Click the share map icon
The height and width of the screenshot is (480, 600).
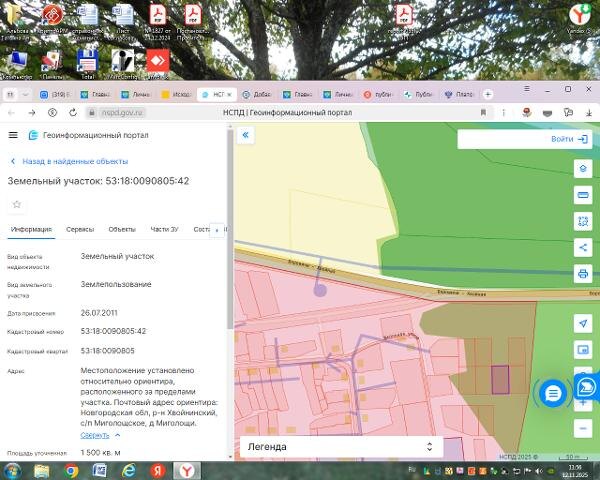583,248
